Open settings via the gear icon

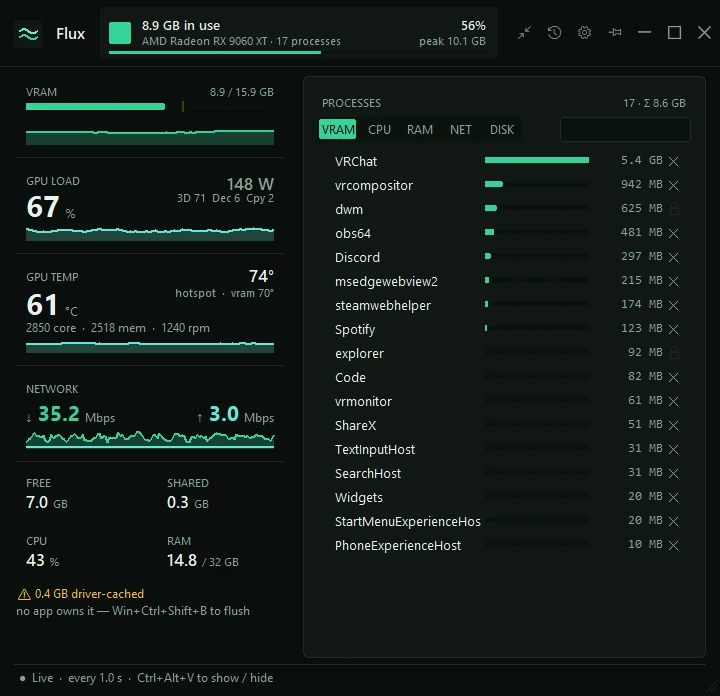click(x=584, y=33)
